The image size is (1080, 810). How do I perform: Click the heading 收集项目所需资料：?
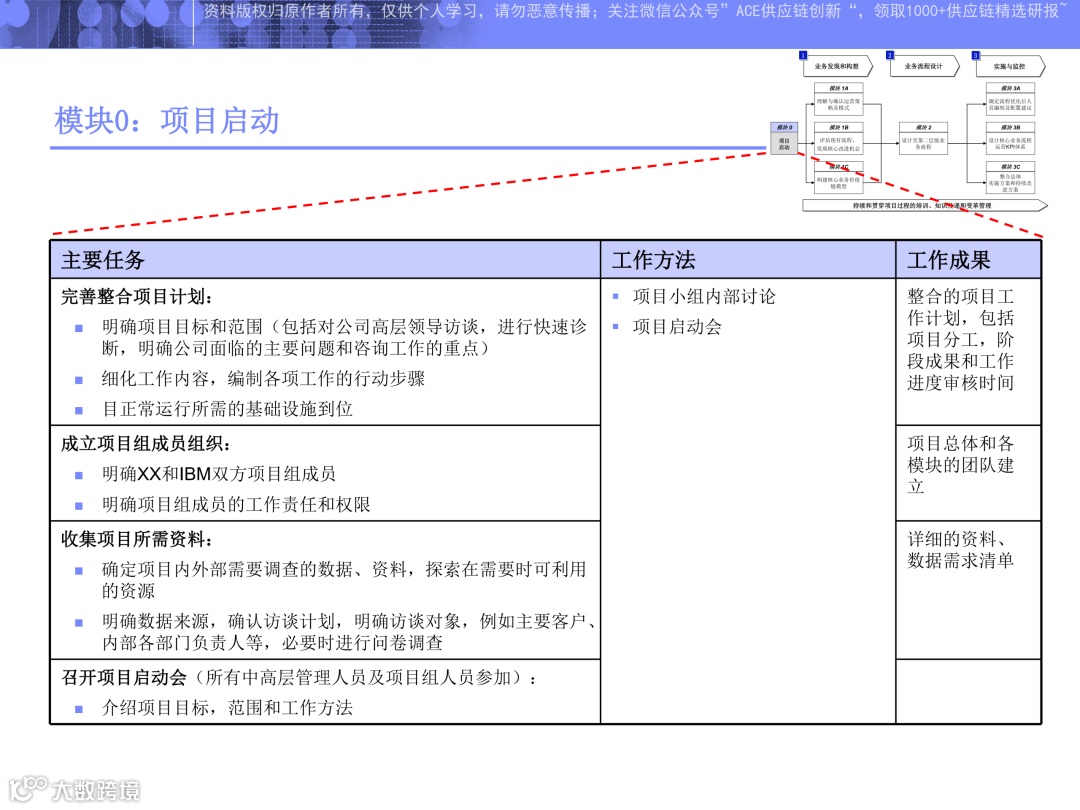[x=137, y=539]
